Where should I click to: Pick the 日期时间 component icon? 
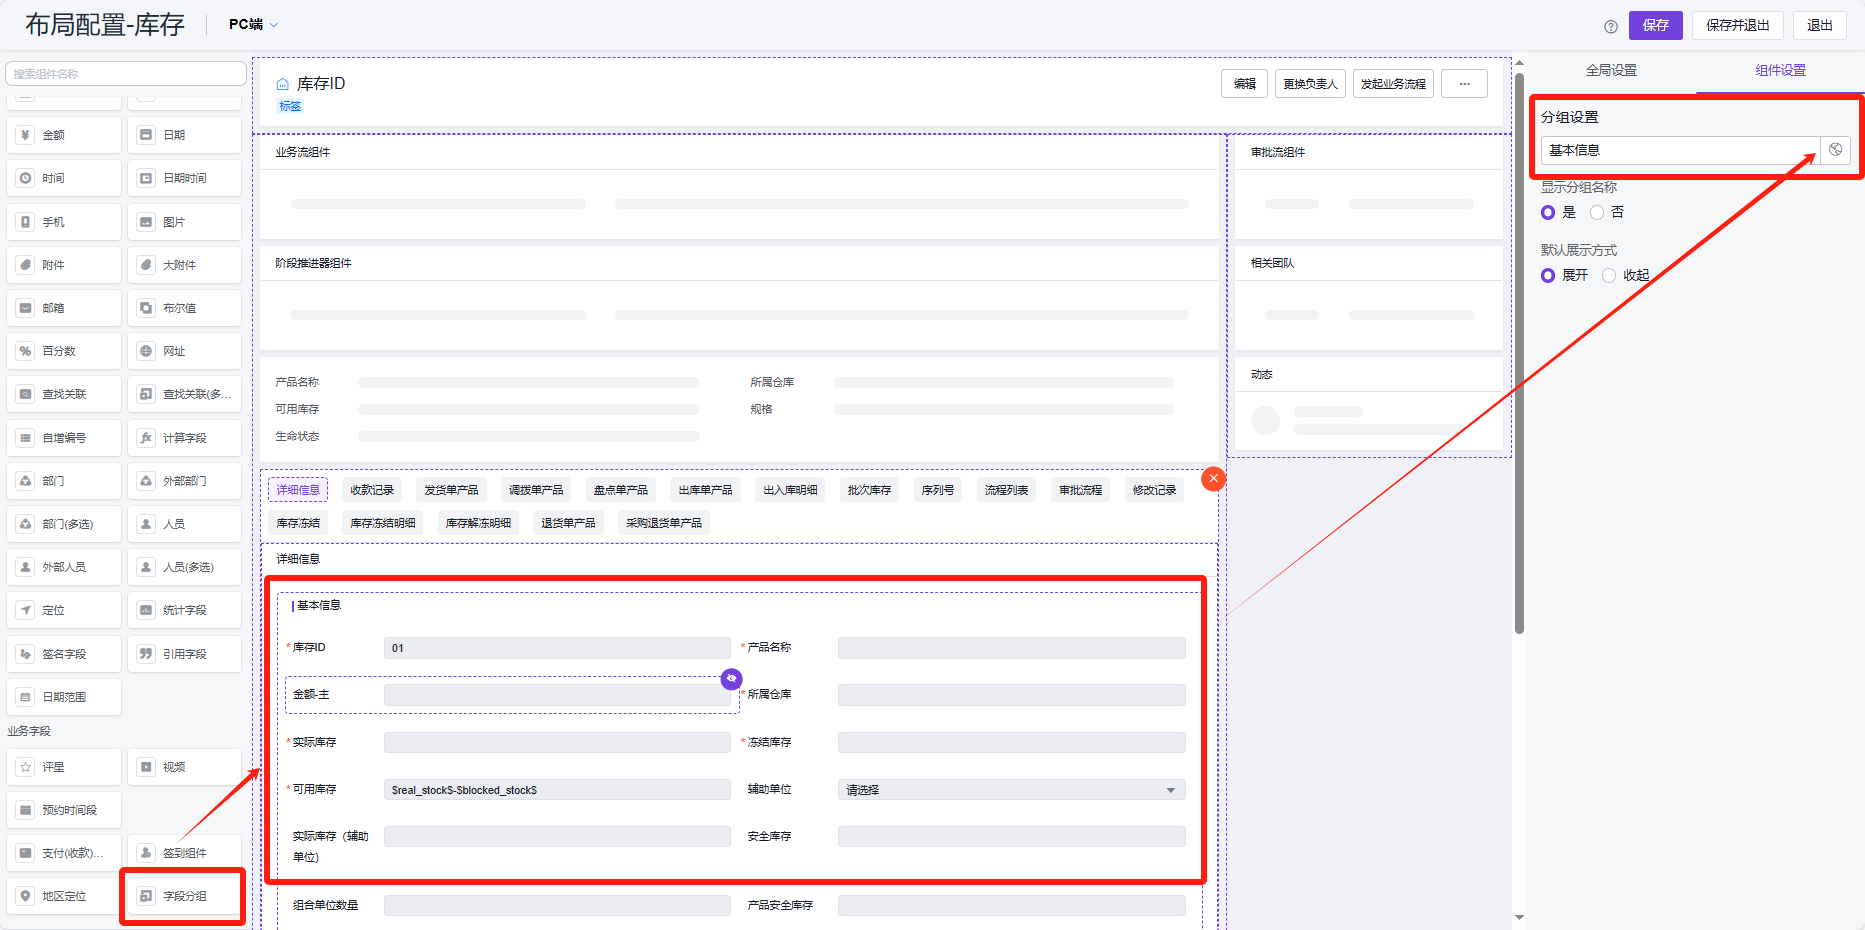[146, 178]
